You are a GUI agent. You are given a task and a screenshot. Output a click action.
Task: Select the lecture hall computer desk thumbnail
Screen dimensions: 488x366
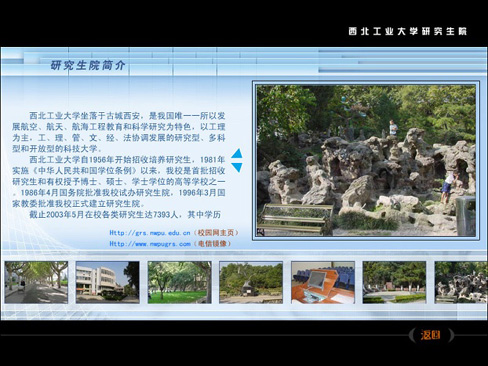click(323, 282)
